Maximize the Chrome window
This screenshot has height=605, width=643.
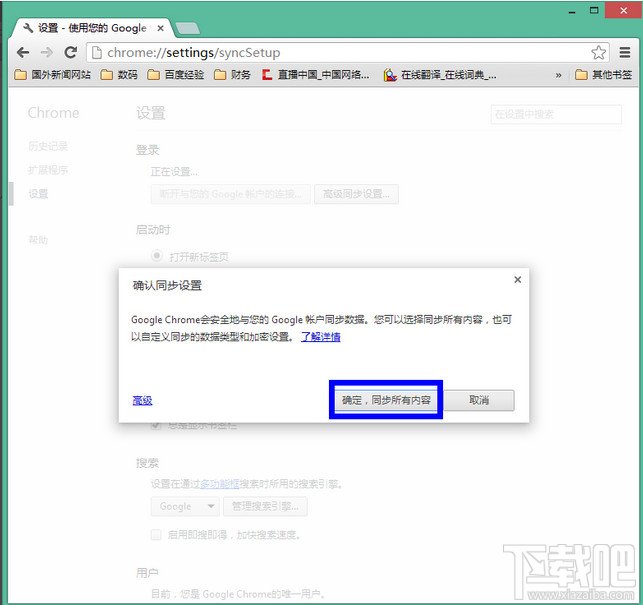pos(594,10)
